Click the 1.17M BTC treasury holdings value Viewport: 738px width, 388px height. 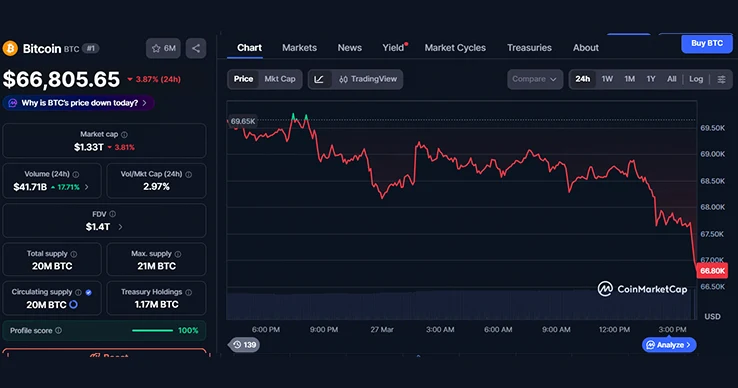[x=156, y=305]
